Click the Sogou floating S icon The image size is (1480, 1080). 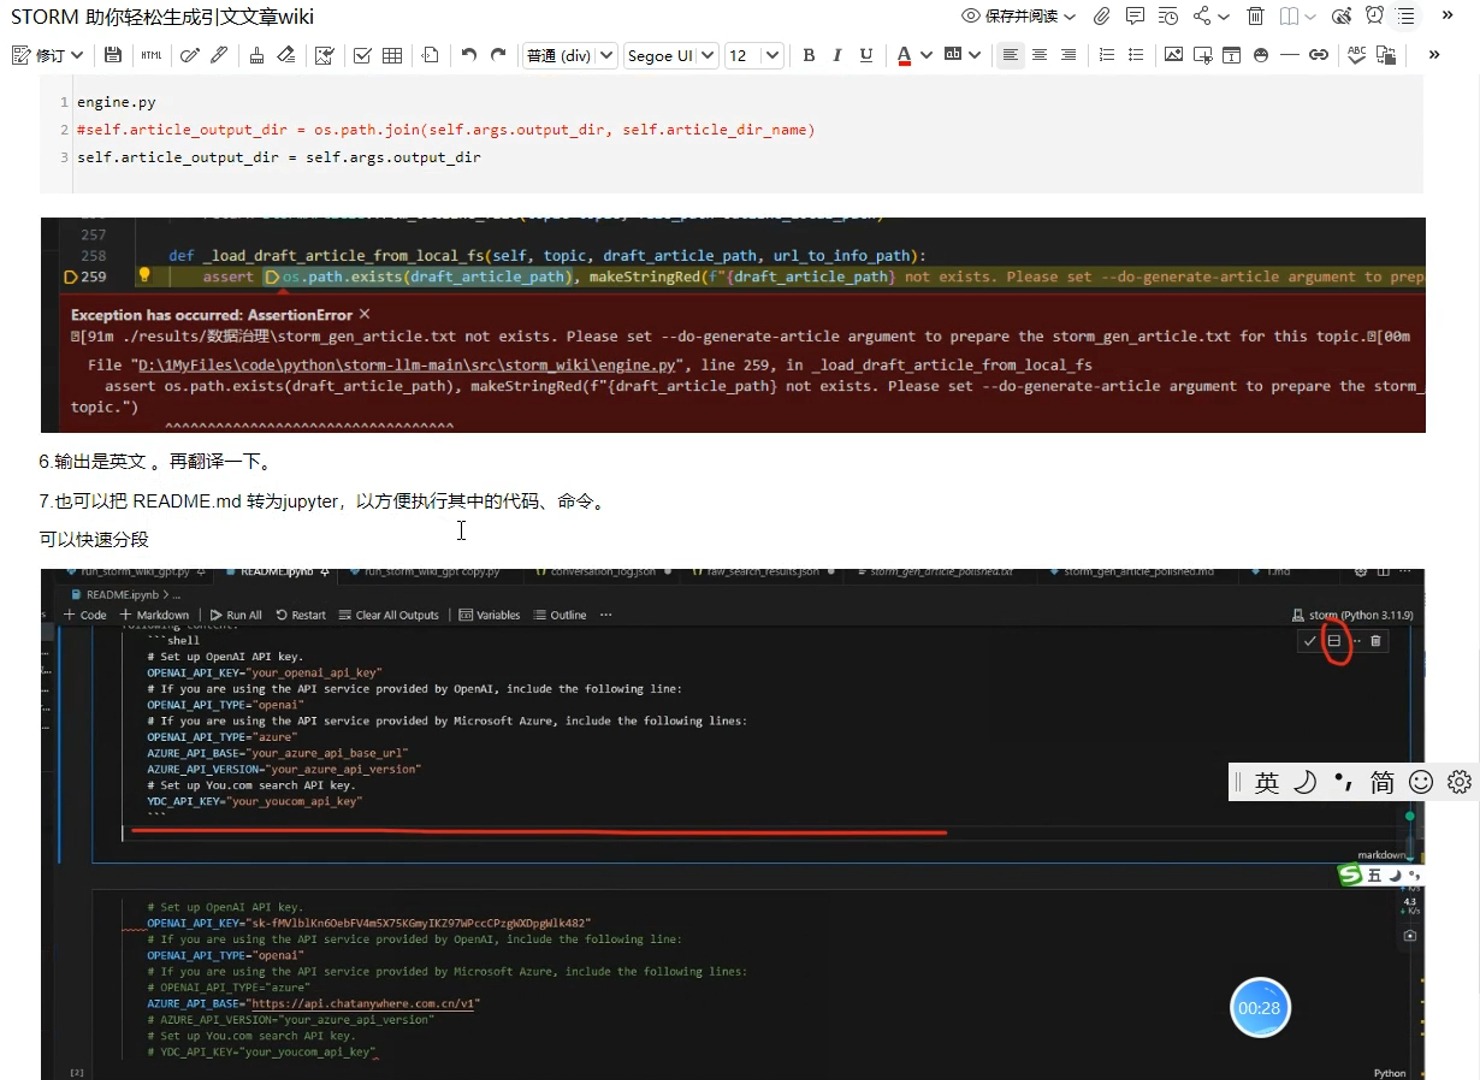pos(1351,875)
